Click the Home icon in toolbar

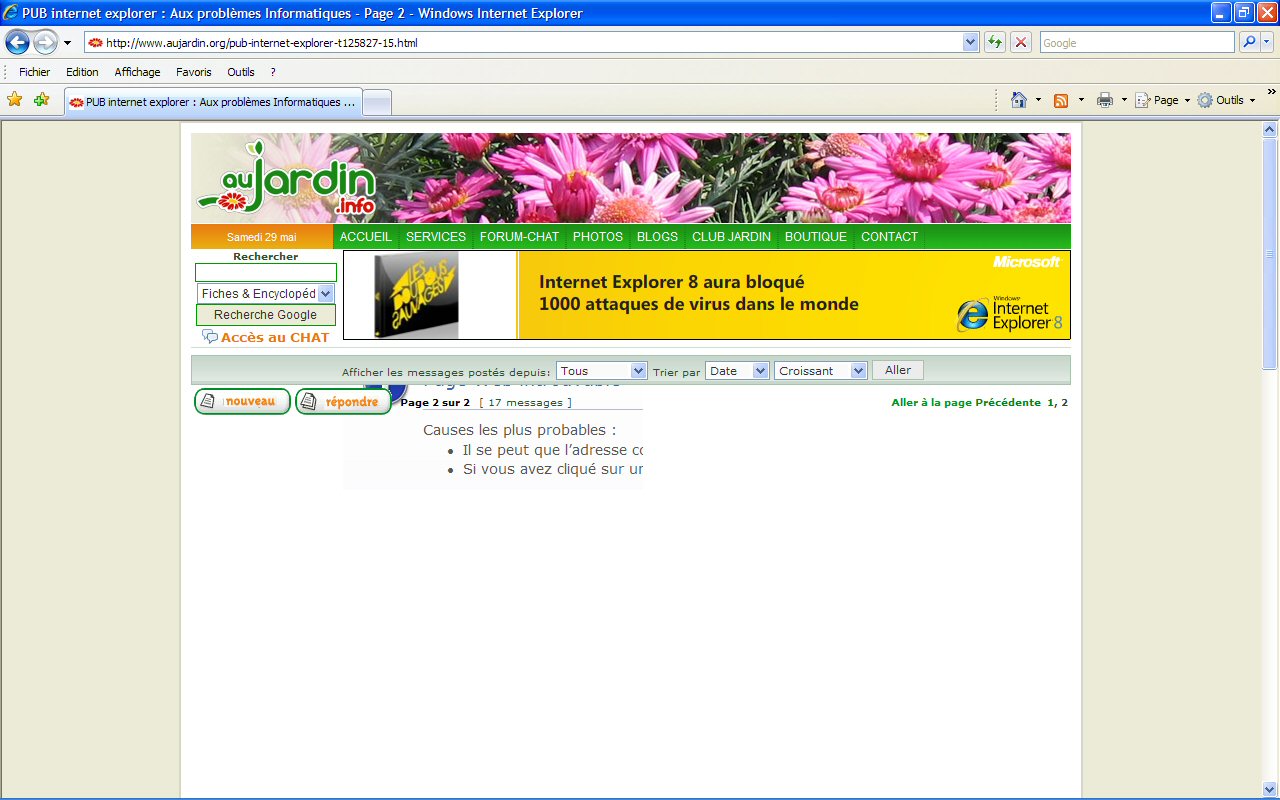pos(1019,100)
